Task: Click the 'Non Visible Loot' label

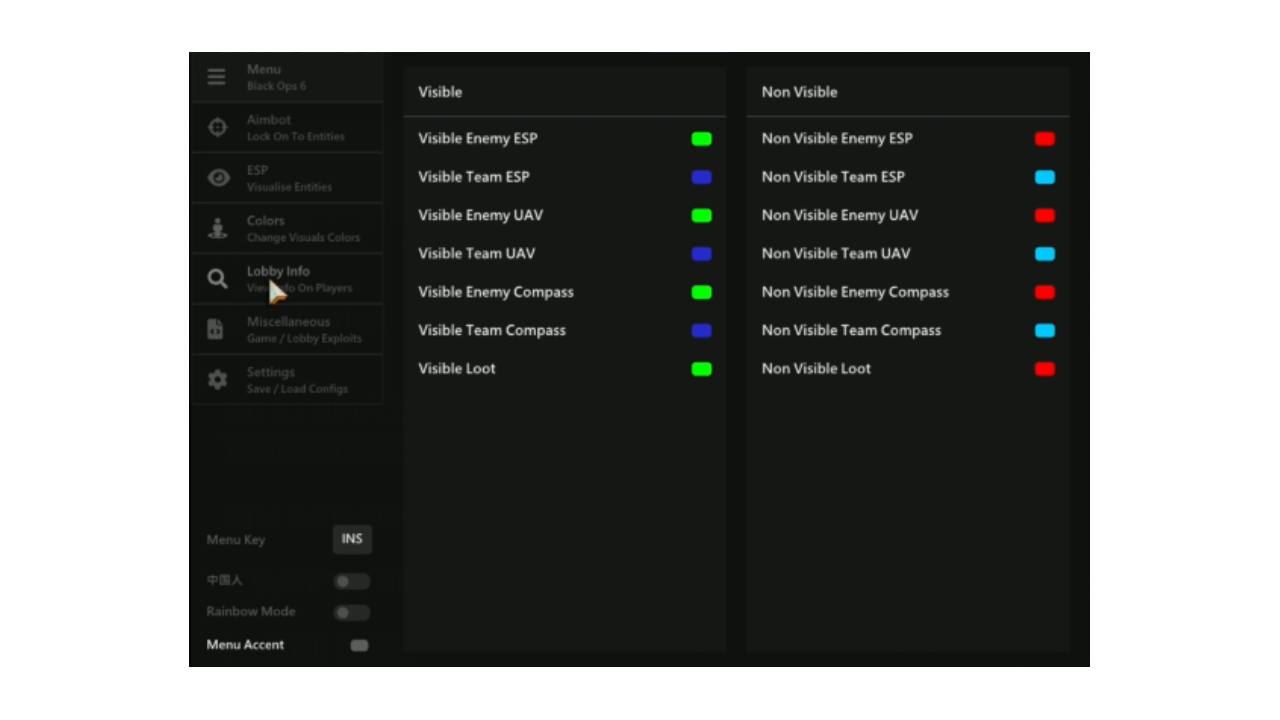Action: (816, 368)
